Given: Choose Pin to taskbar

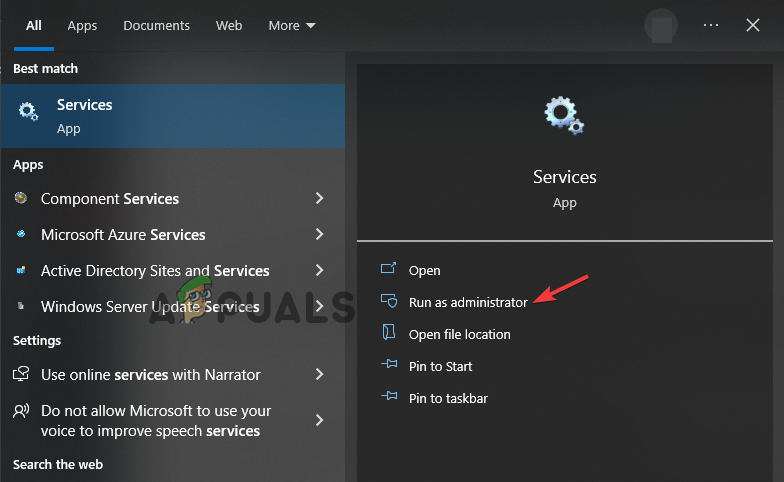Looking at the screenshot, I should tap(448, 398).
